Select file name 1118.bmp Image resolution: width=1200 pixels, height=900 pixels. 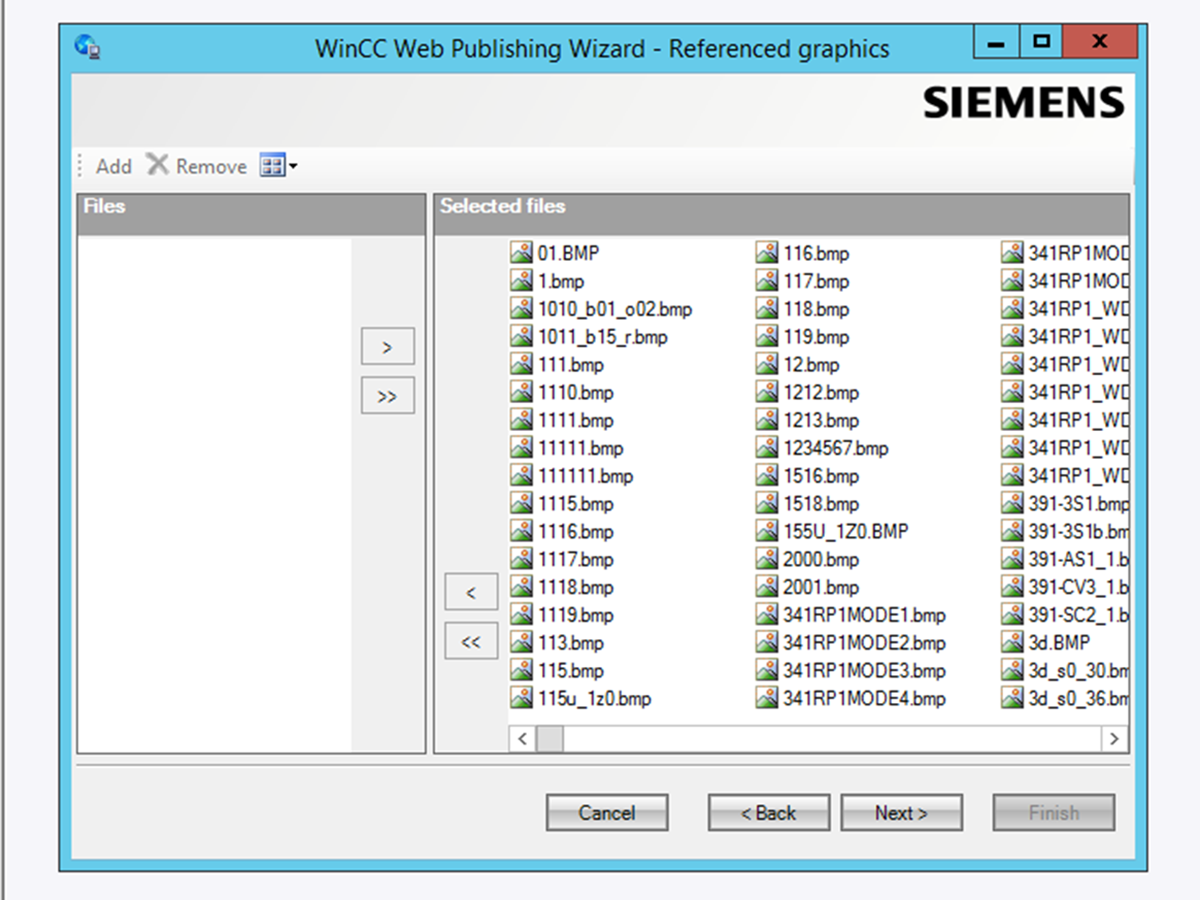point(576,587)
